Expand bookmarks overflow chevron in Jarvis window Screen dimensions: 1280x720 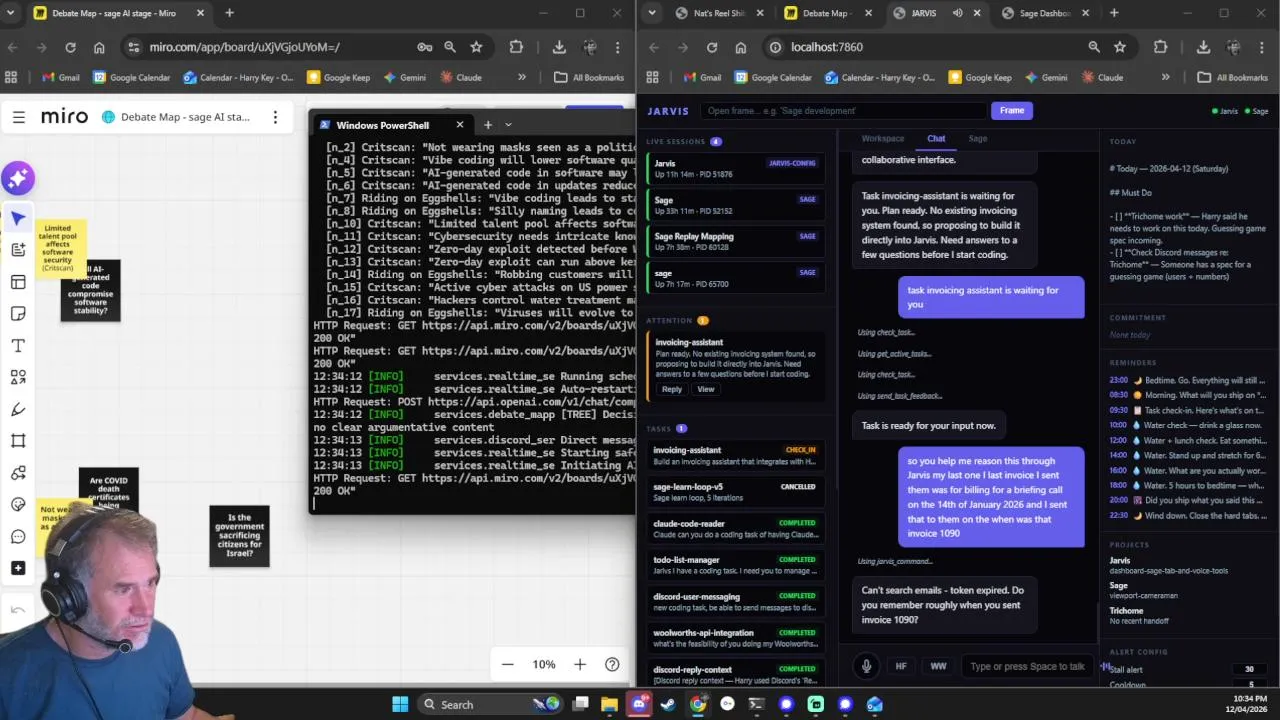click(x=1165, y=77)
